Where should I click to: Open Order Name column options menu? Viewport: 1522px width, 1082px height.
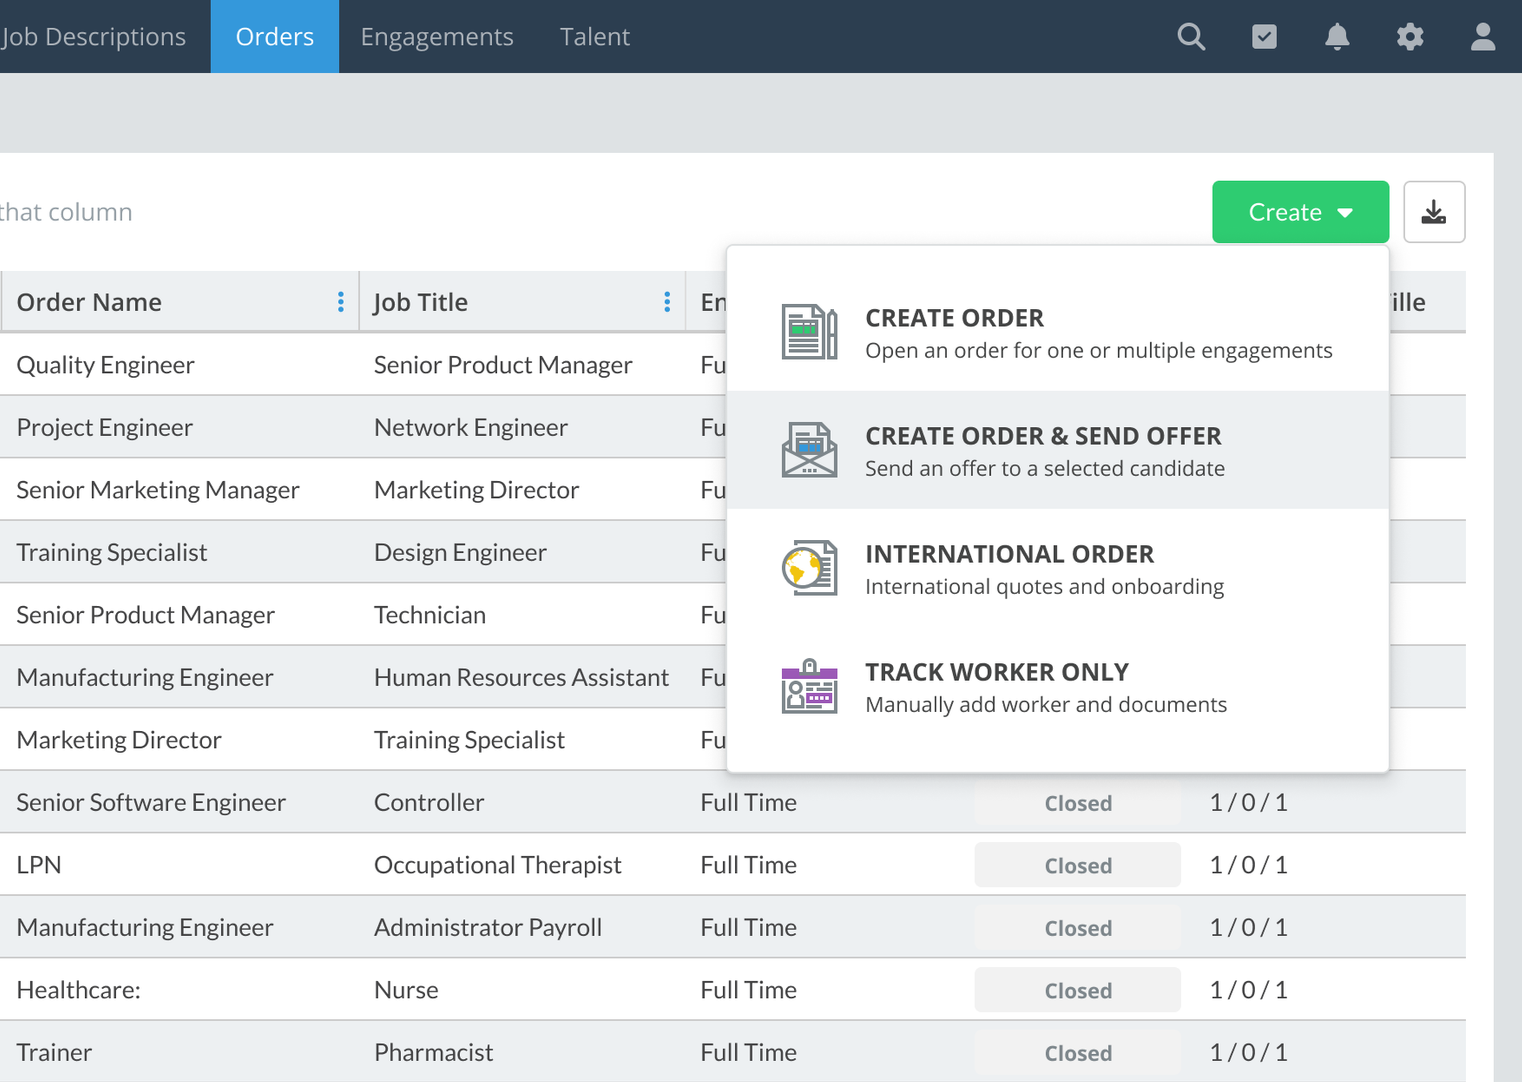pos(341,302)
